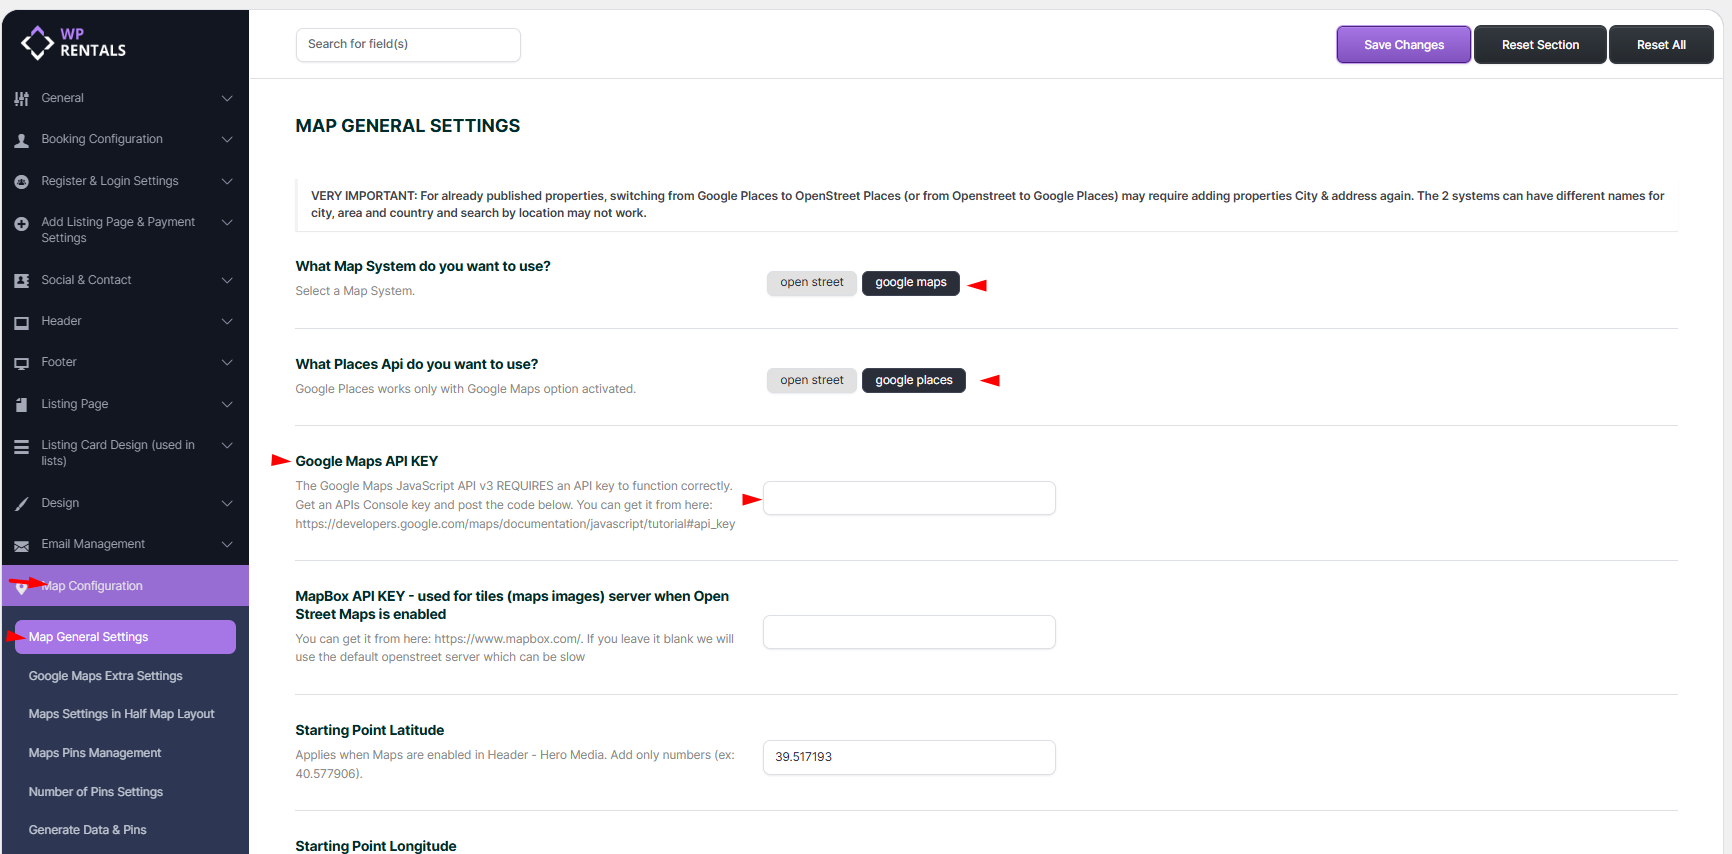
Task: Select google maps as the map system
Action: point(910,283)
